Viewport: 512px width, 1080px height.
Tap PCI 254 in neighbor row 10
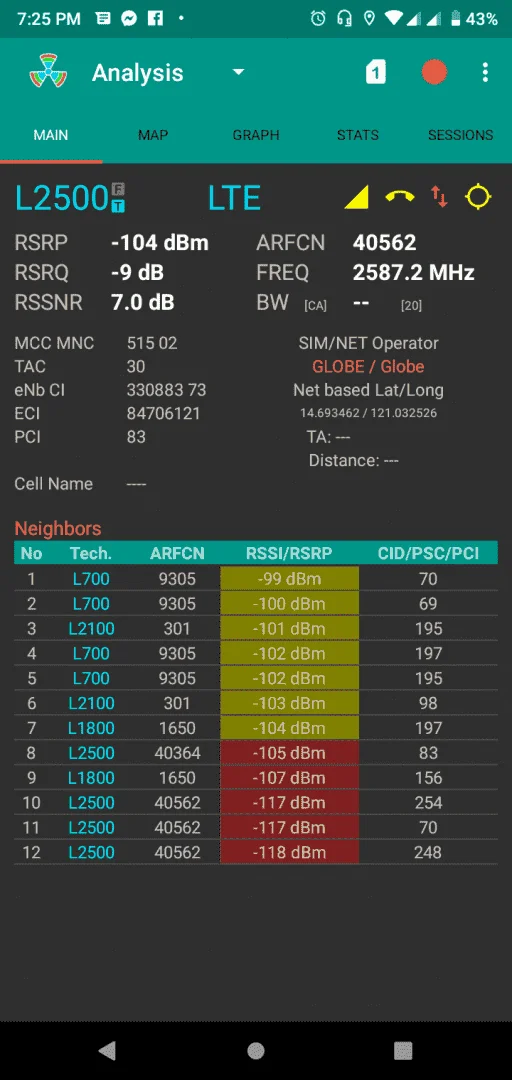(x=428, y=802)
